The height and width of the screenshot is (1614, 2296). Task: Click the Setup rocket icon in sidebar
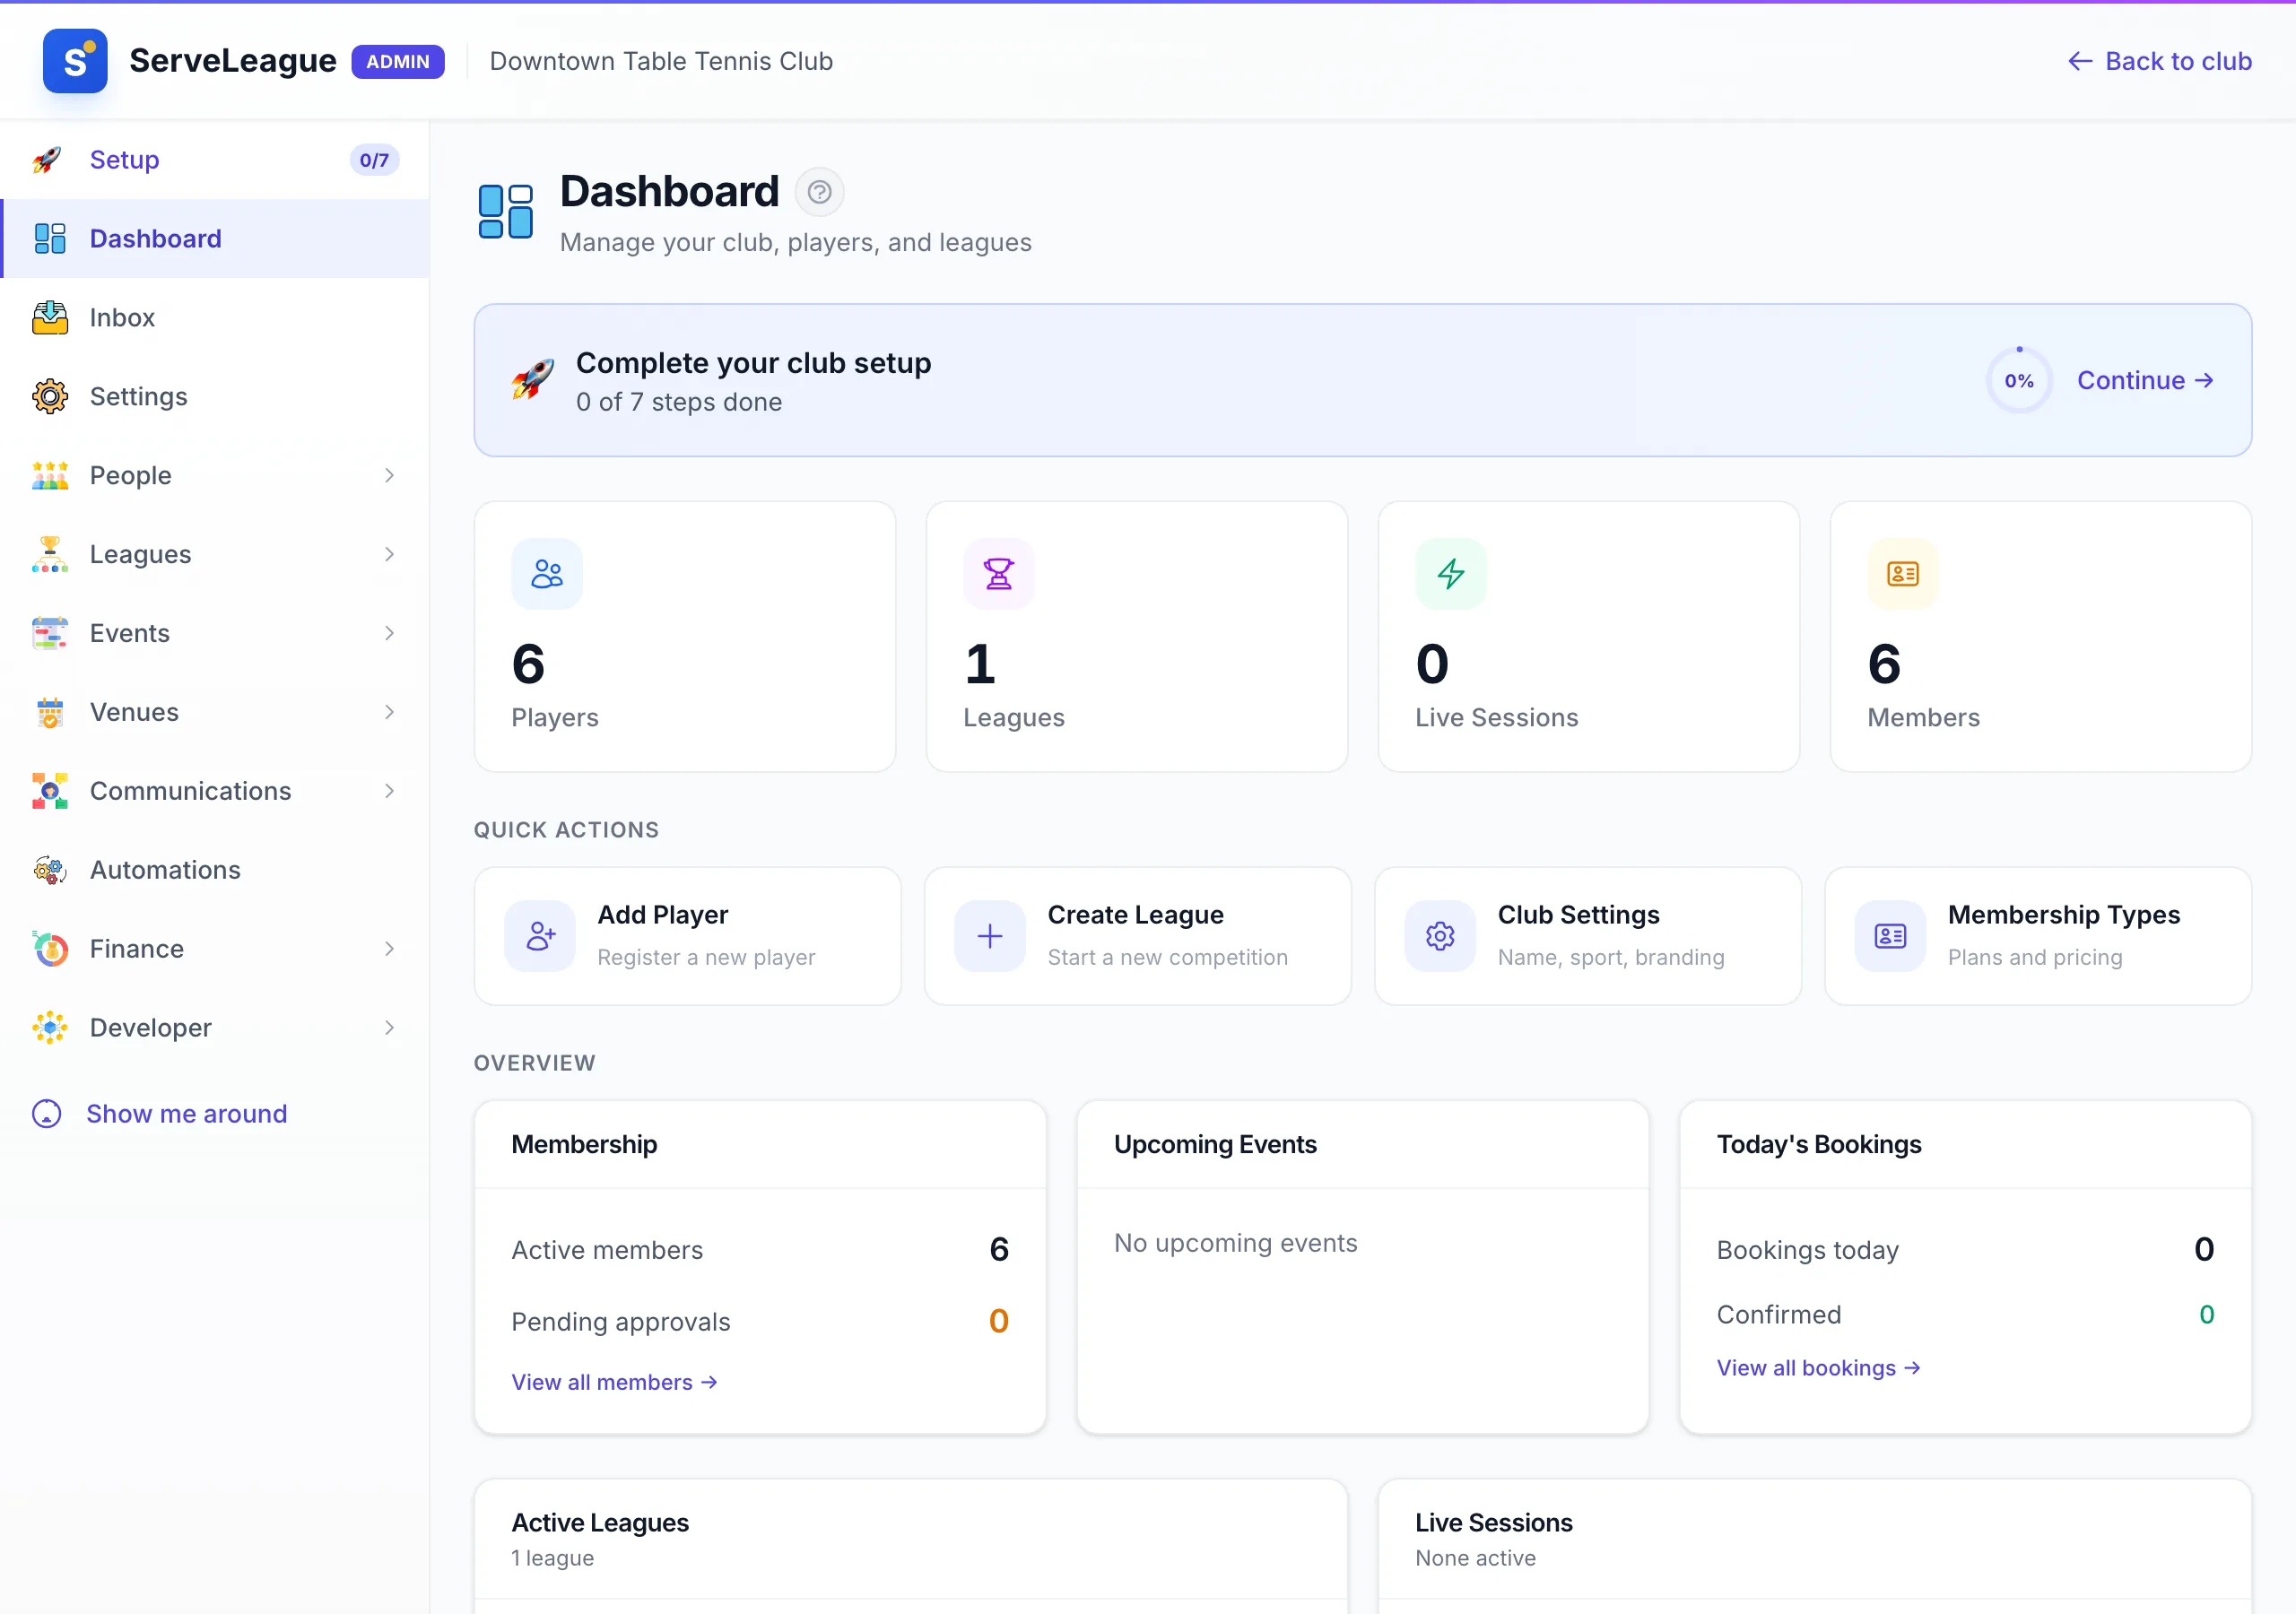tap(48, 160)
